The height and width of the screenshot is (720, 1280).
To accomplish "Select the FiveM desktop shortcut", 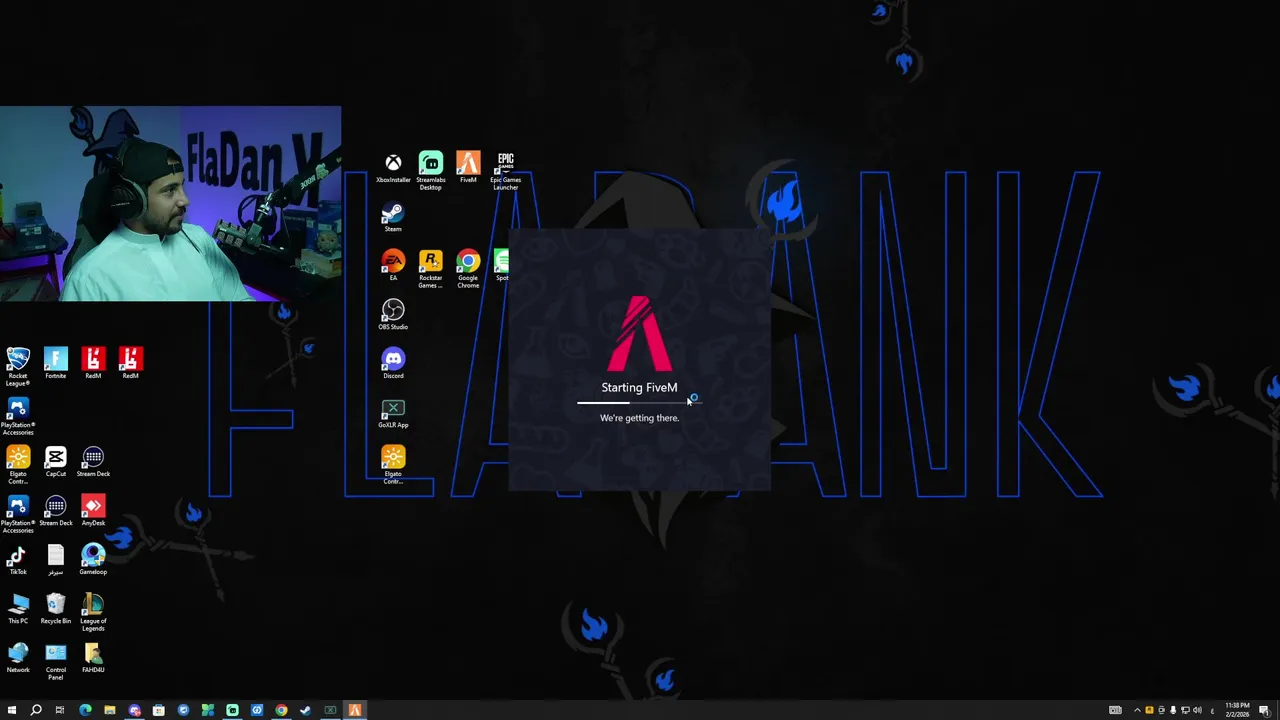I will (468, 167).
